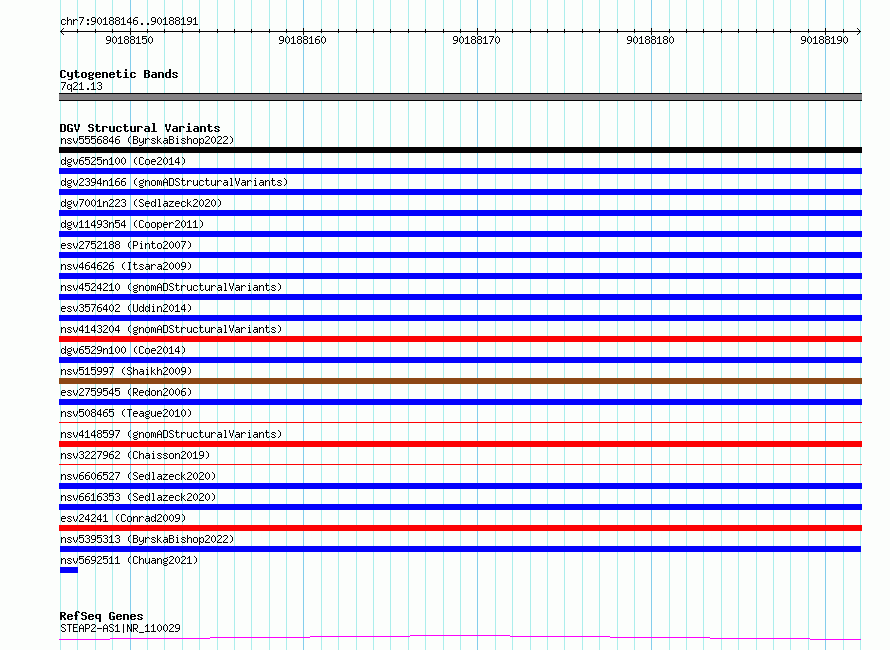Open variant nsv4148597 (gnomADStructuralVariants)
Screen dimensions: 890x650
(x=171, y=434)
